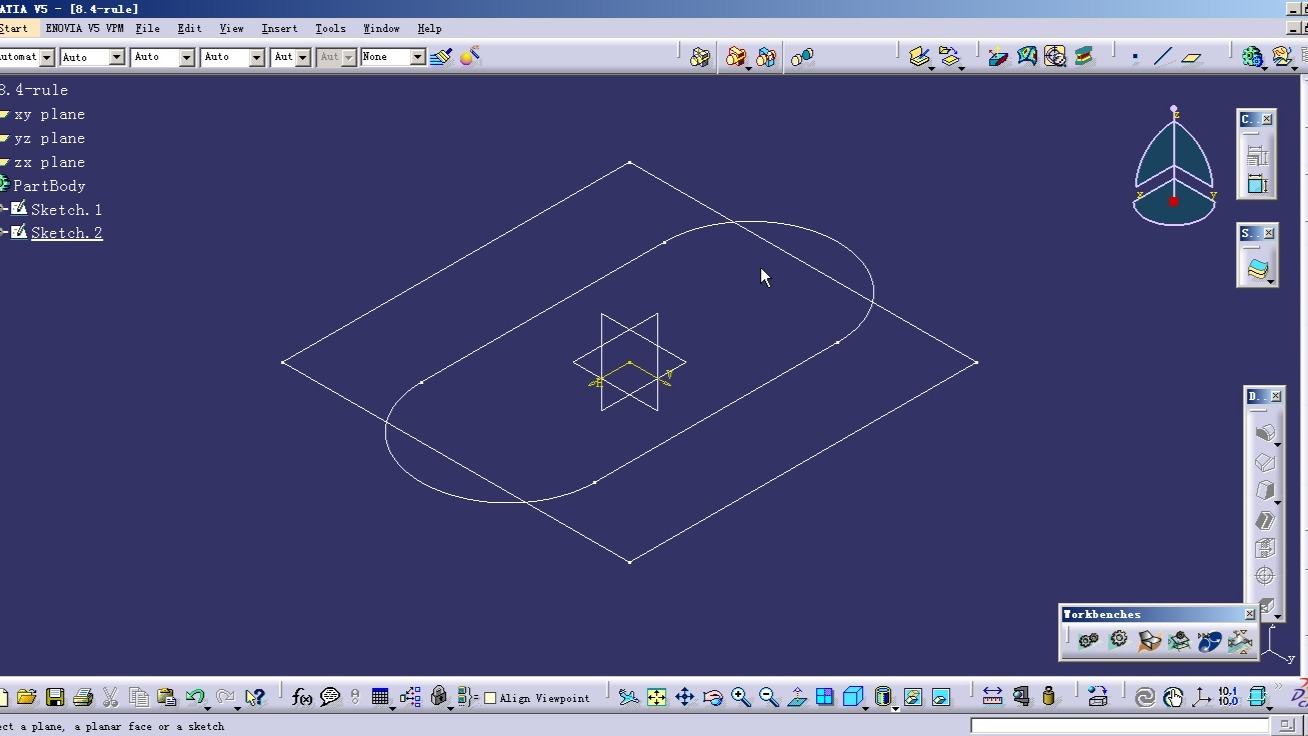Click the command input field in status bar

[x=1120, y=725]
